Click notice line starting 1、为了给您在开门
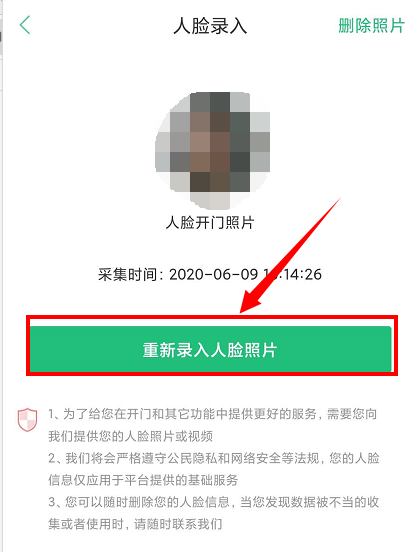408x552 pixels. (213, 414)
